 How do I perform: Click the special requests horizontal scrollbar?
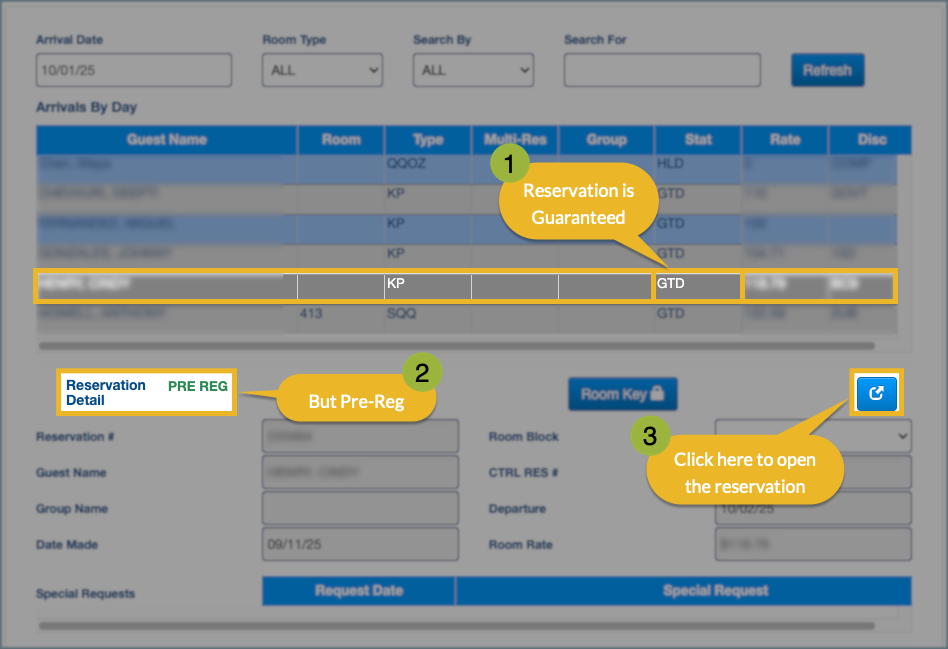point(455,627)
